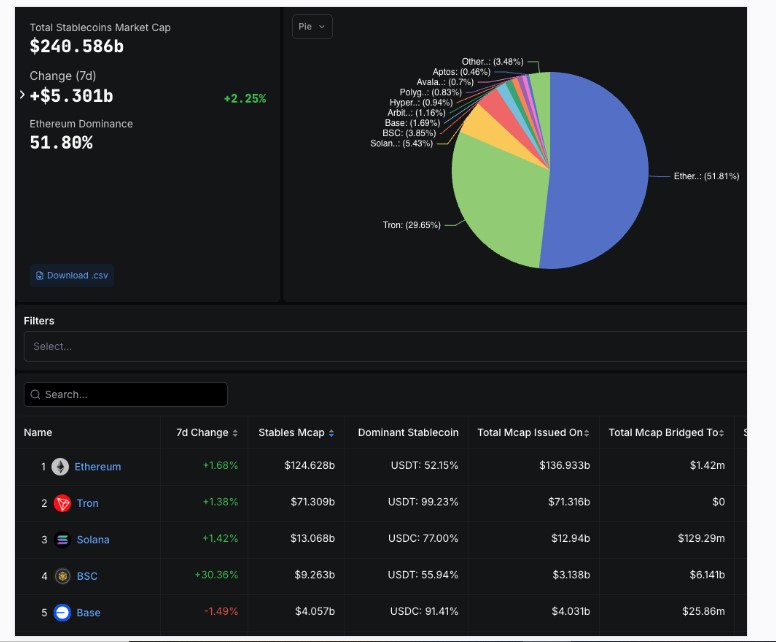The height and width of the screenshot is (642, 776).
Task: Click the Hyper..: (0.94%) pie label
Action: pyautogui.click(x=421, y=102)
